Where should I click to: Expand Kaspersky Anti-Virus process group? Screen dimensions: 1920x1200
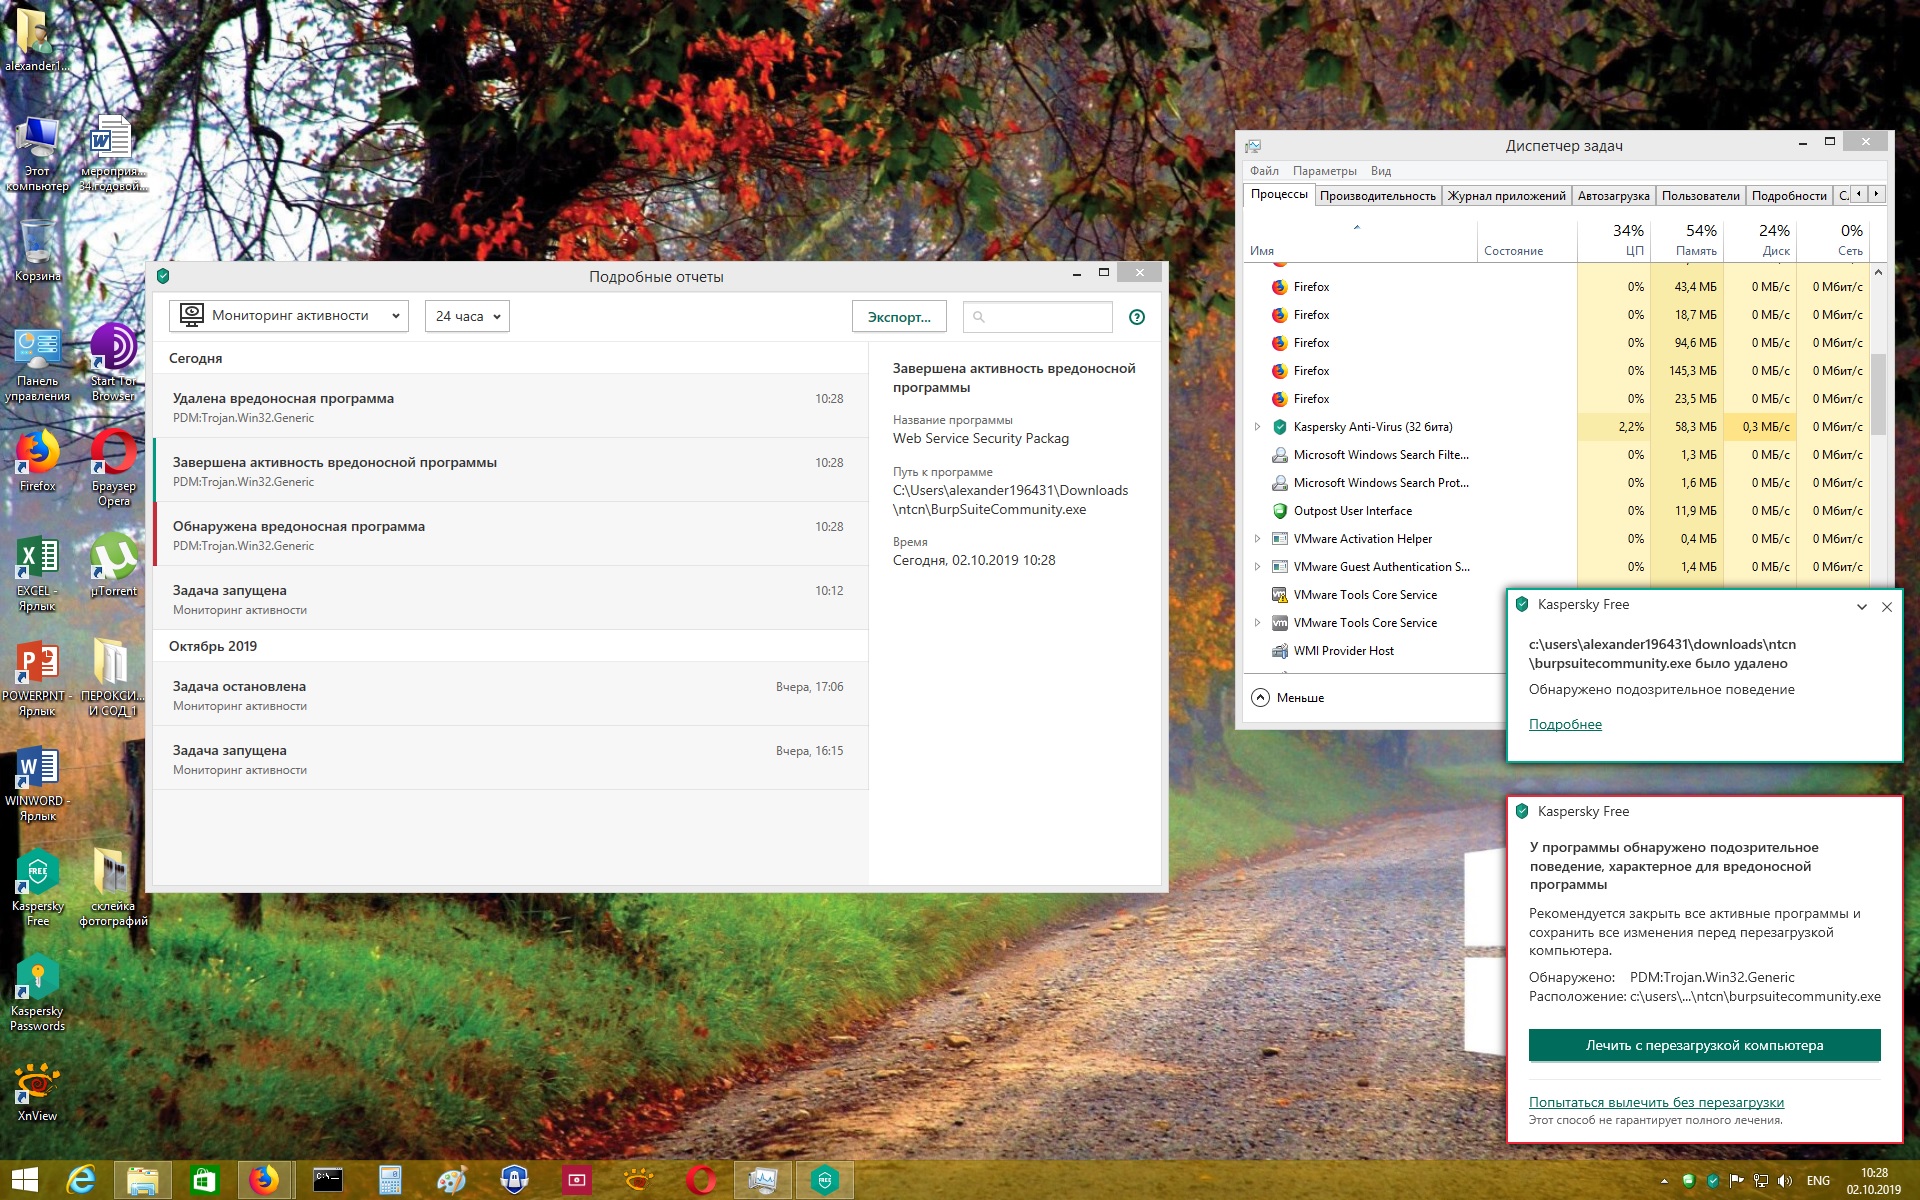tap(1257, 427)
